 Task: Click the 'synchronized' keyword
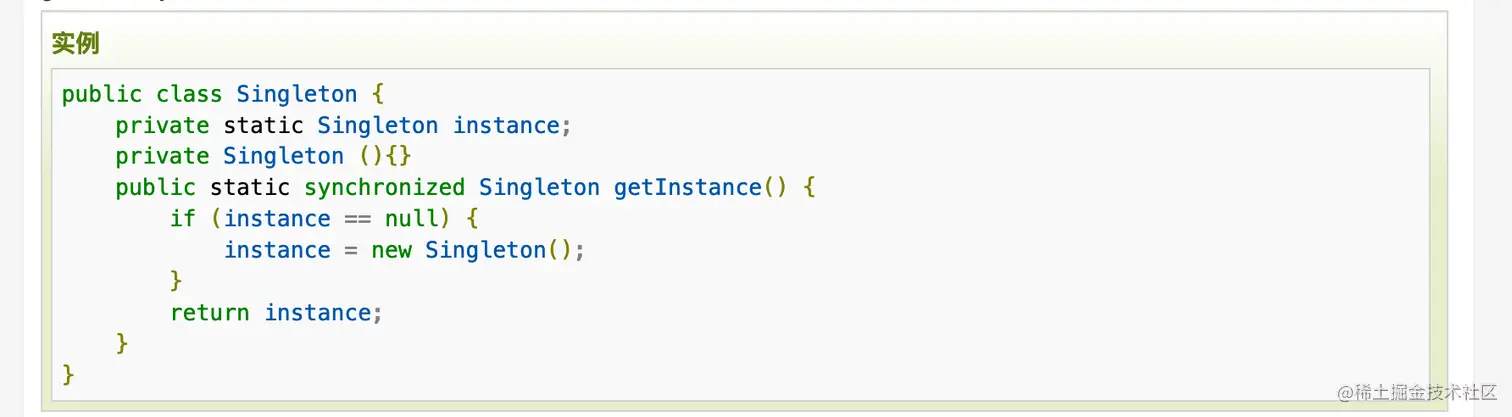(384, 187)
